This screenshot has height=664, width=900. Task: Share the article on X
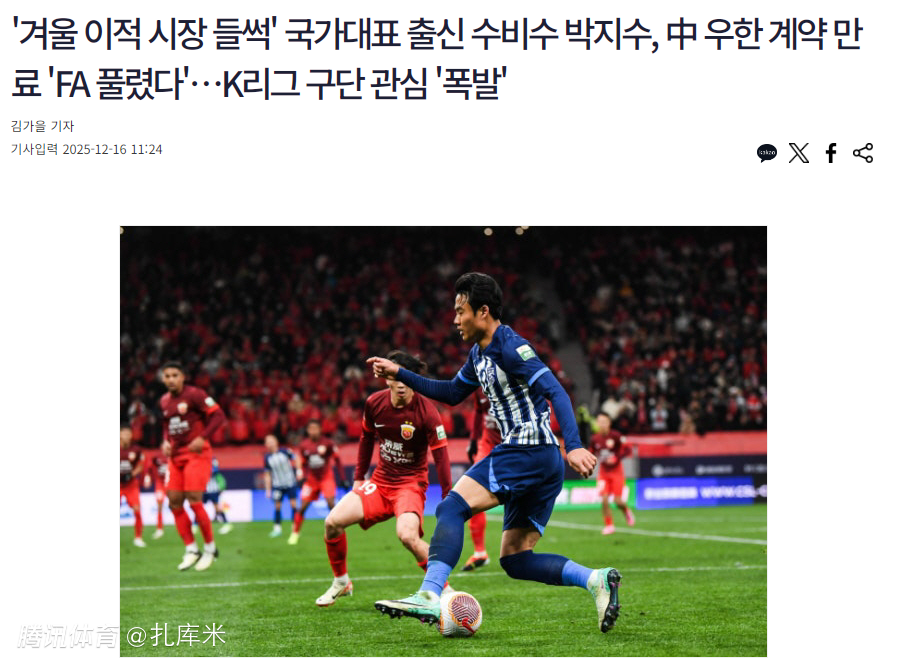coord(799,153)
